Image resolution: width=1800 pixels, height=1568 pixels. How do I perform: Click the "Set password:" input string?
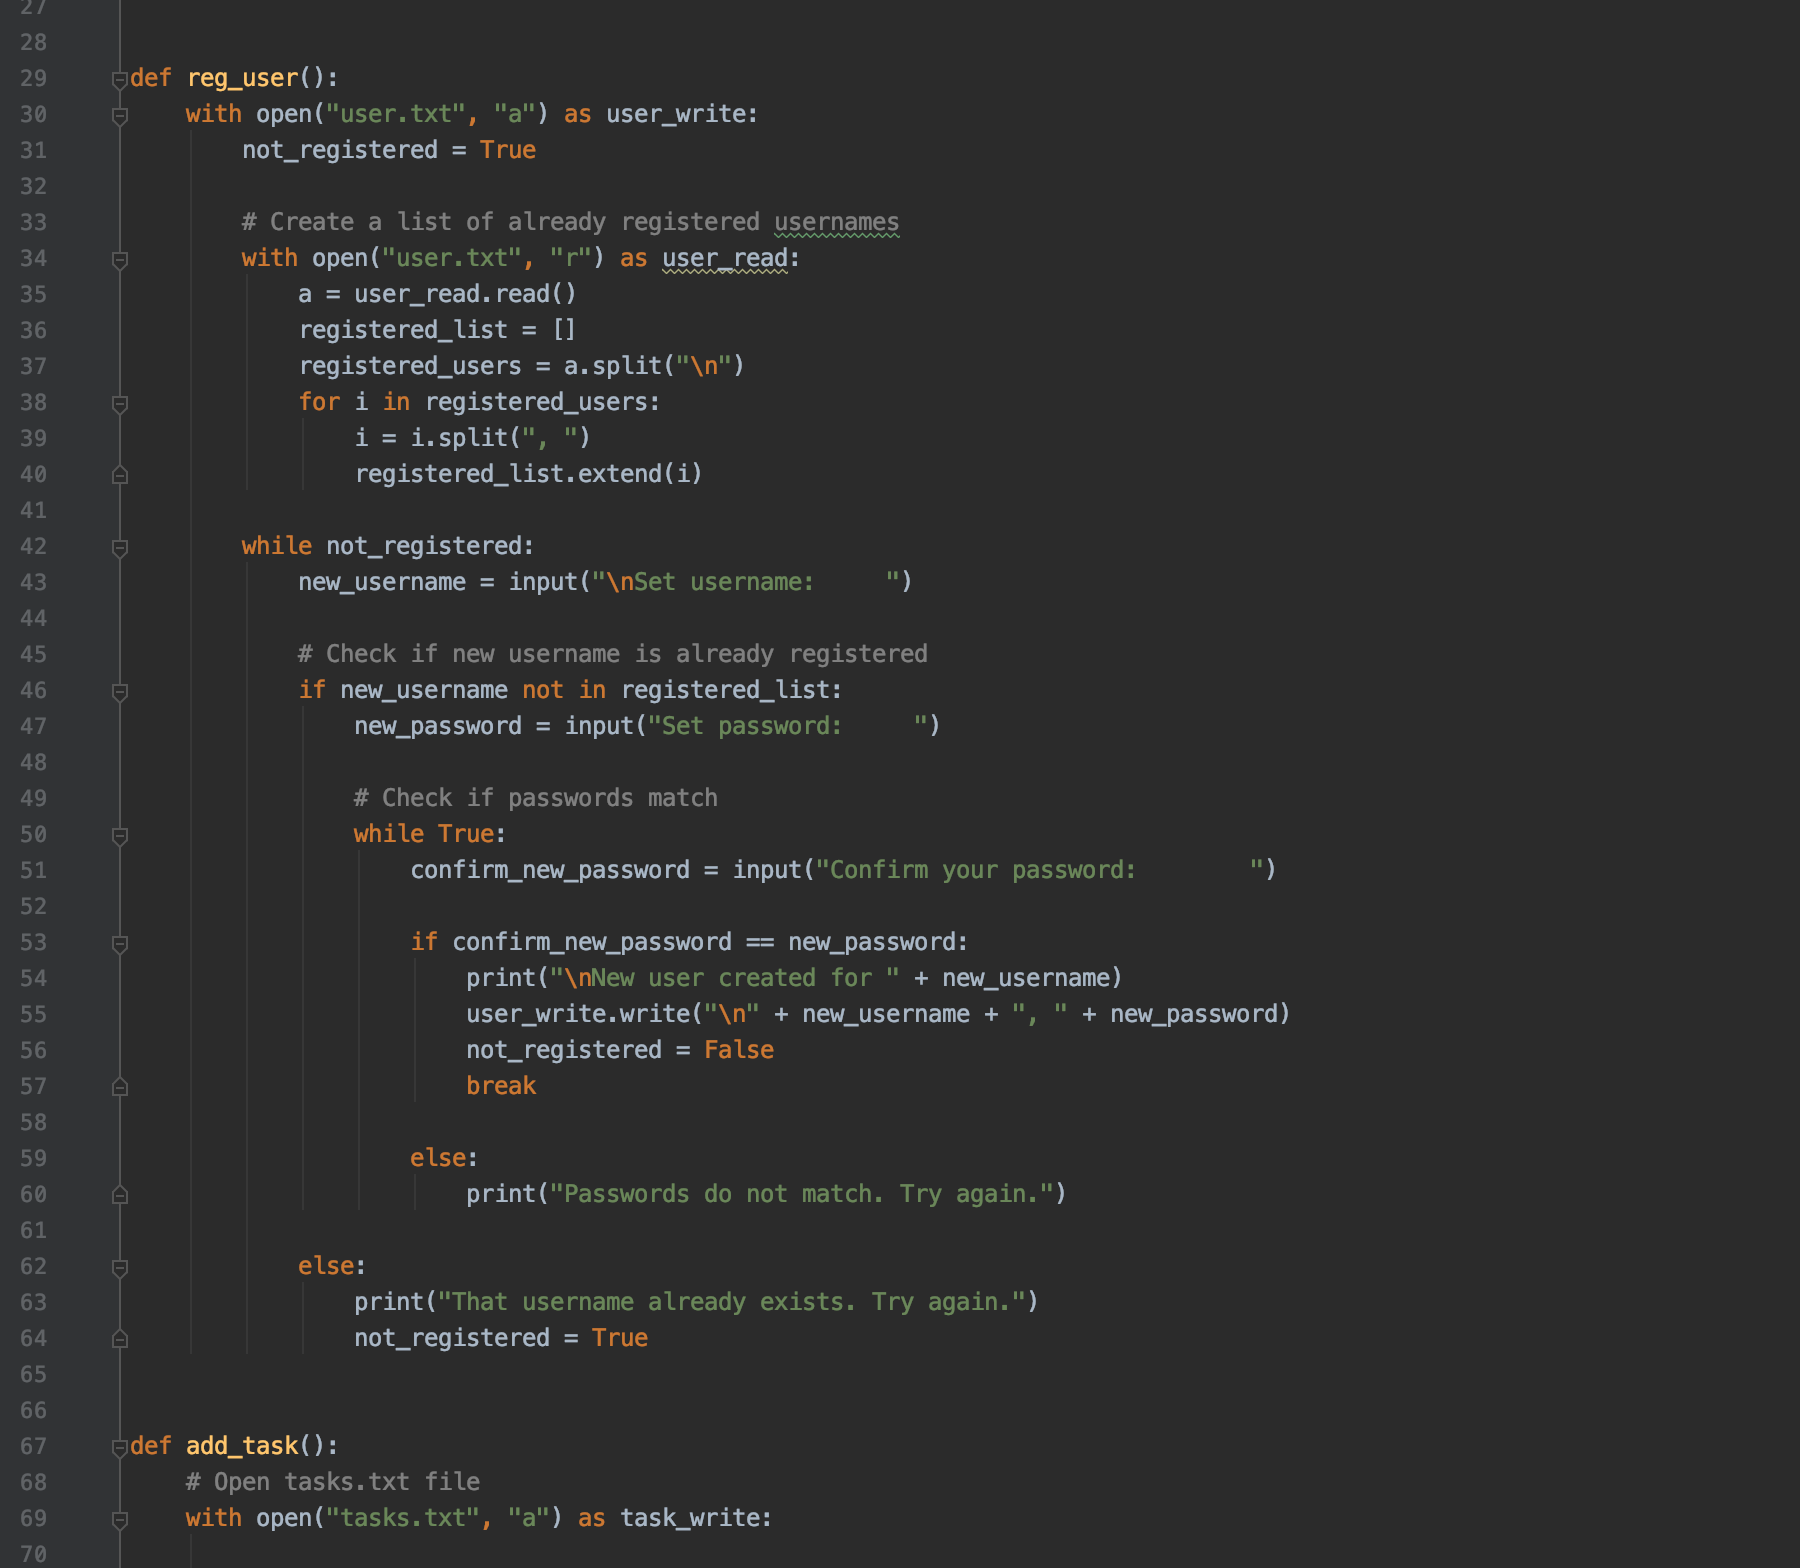point(787,726)
